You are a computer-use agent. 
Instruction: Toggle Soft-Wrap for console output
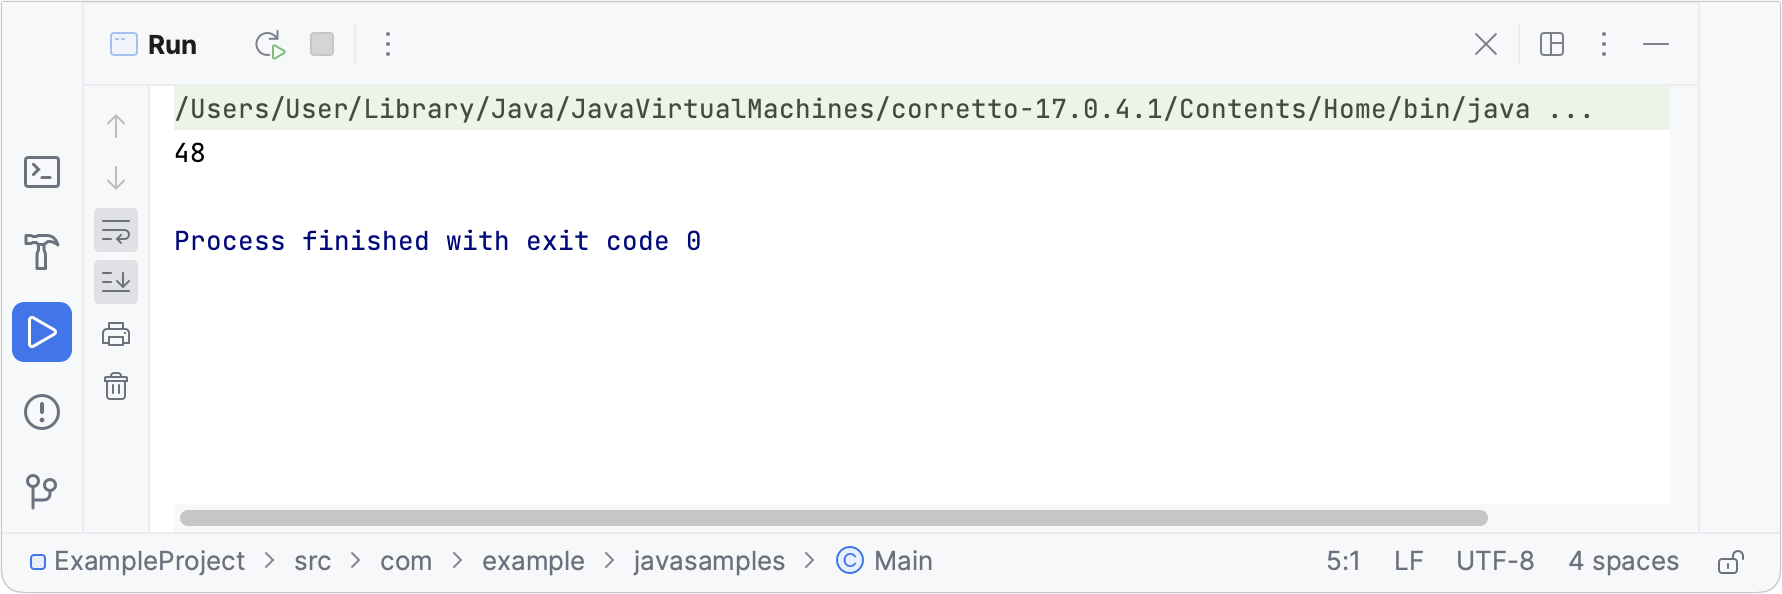point(116,231)
